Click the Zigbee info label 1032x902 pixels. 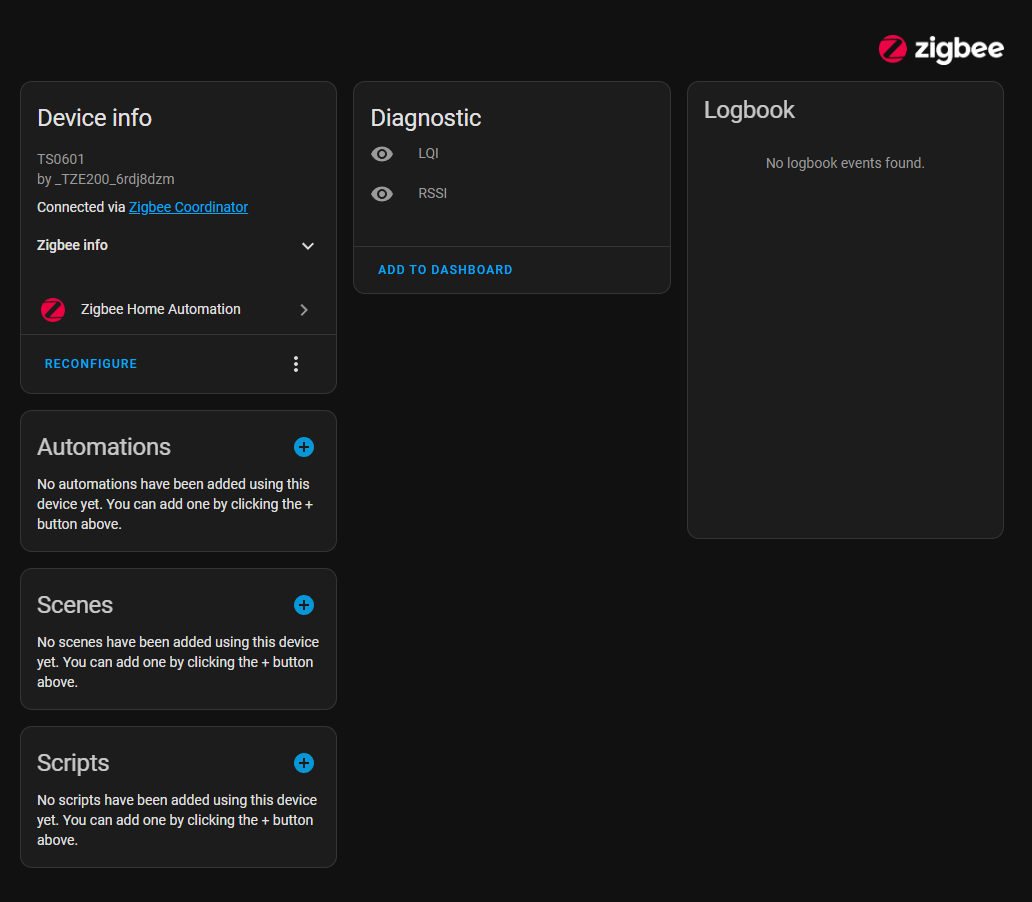point(72,245)
